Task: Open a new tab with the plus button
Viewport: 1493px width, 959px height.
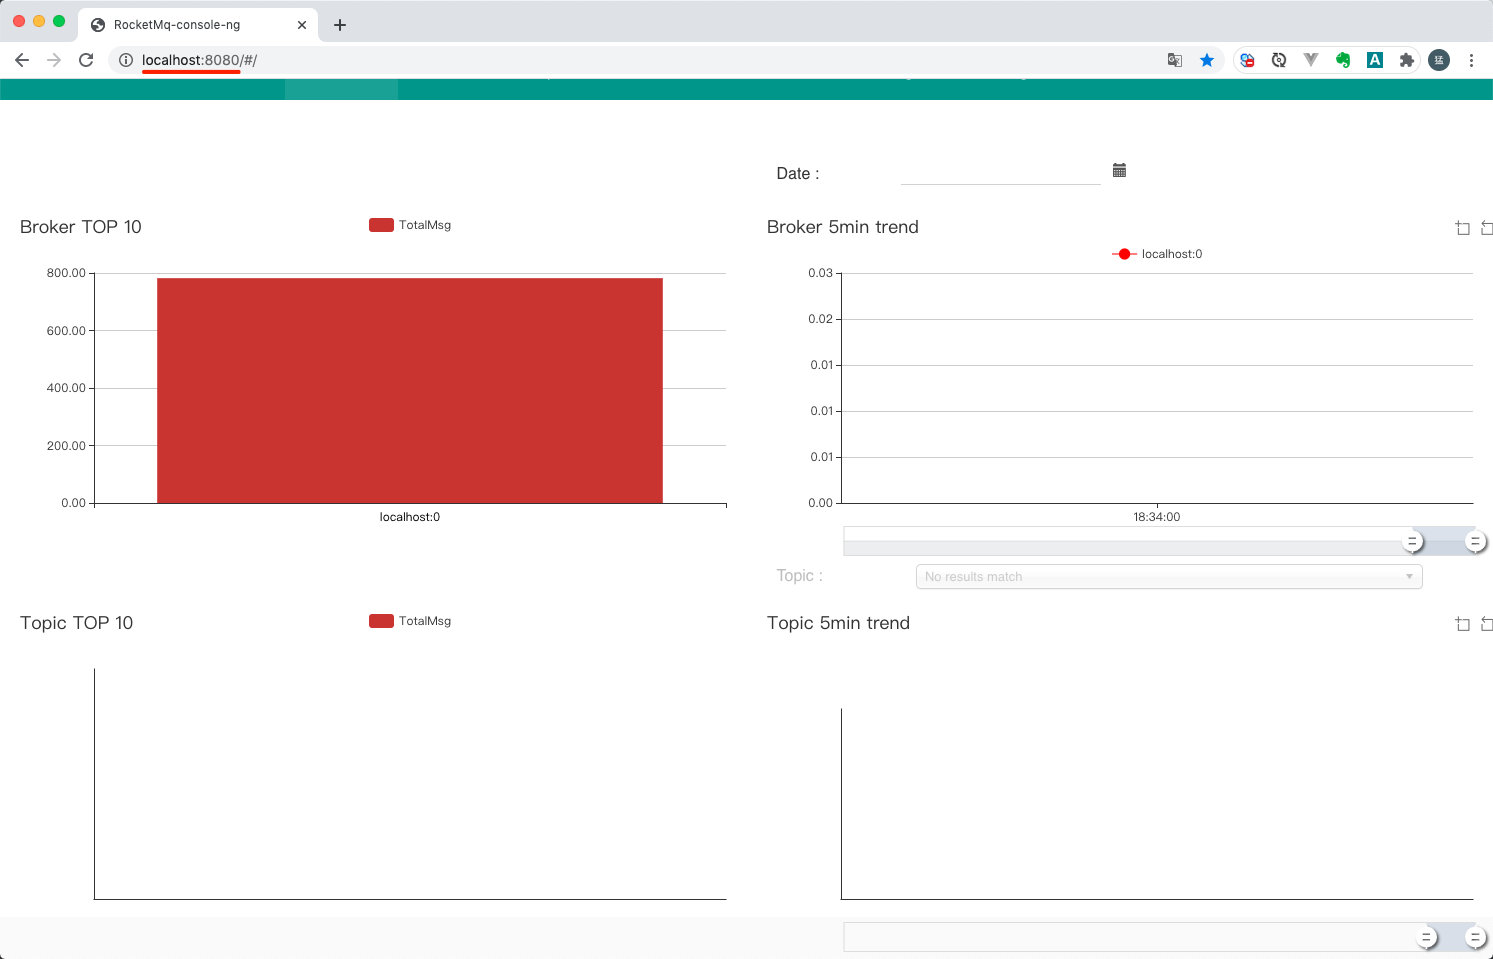Action: (x=340, y=25)
